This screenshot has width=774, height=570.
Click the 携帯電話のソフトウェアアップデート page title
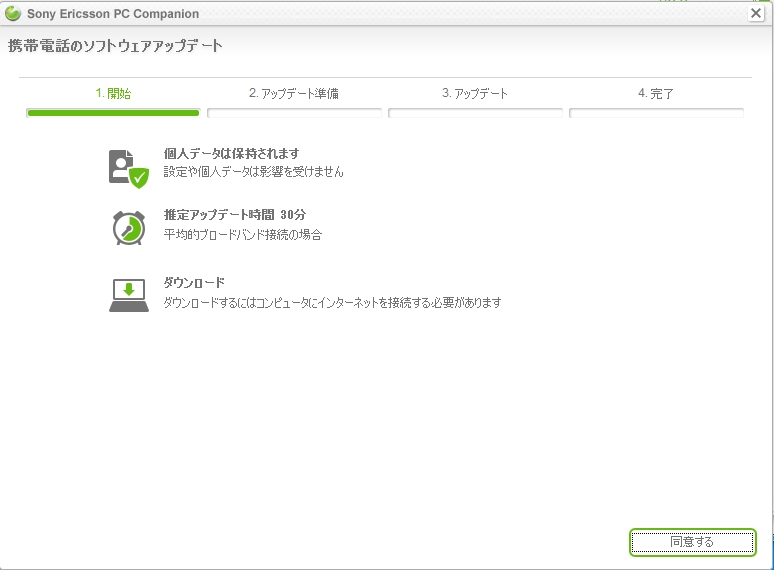click(x=115, y=46)
